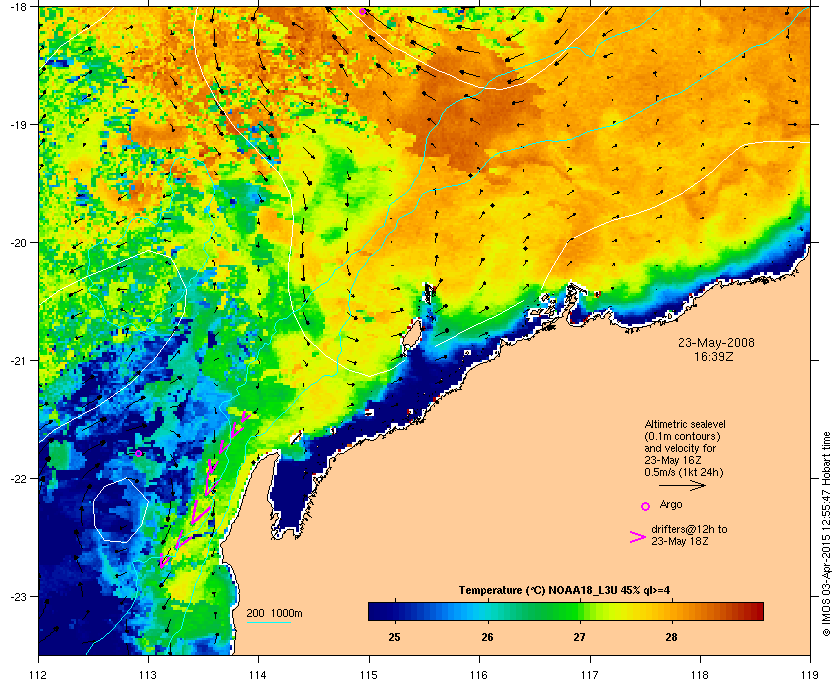Click the '200 1000m' depth contour label
The height and width of the screenshot is (680, 840).
tap(275, 614)
